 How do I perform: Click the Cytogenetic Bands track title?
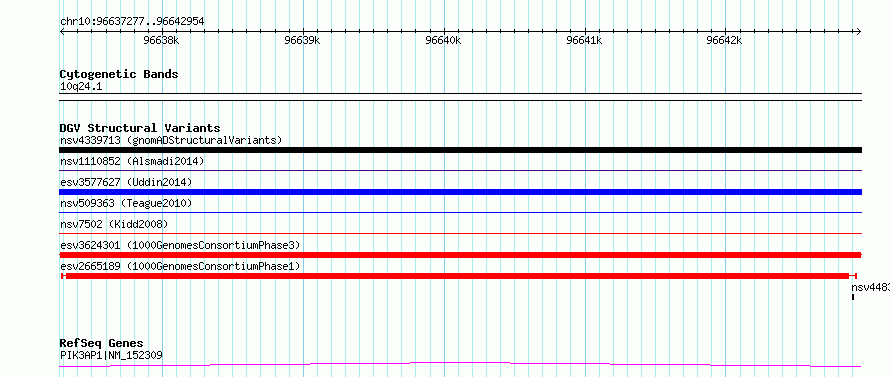coord(119,74)
